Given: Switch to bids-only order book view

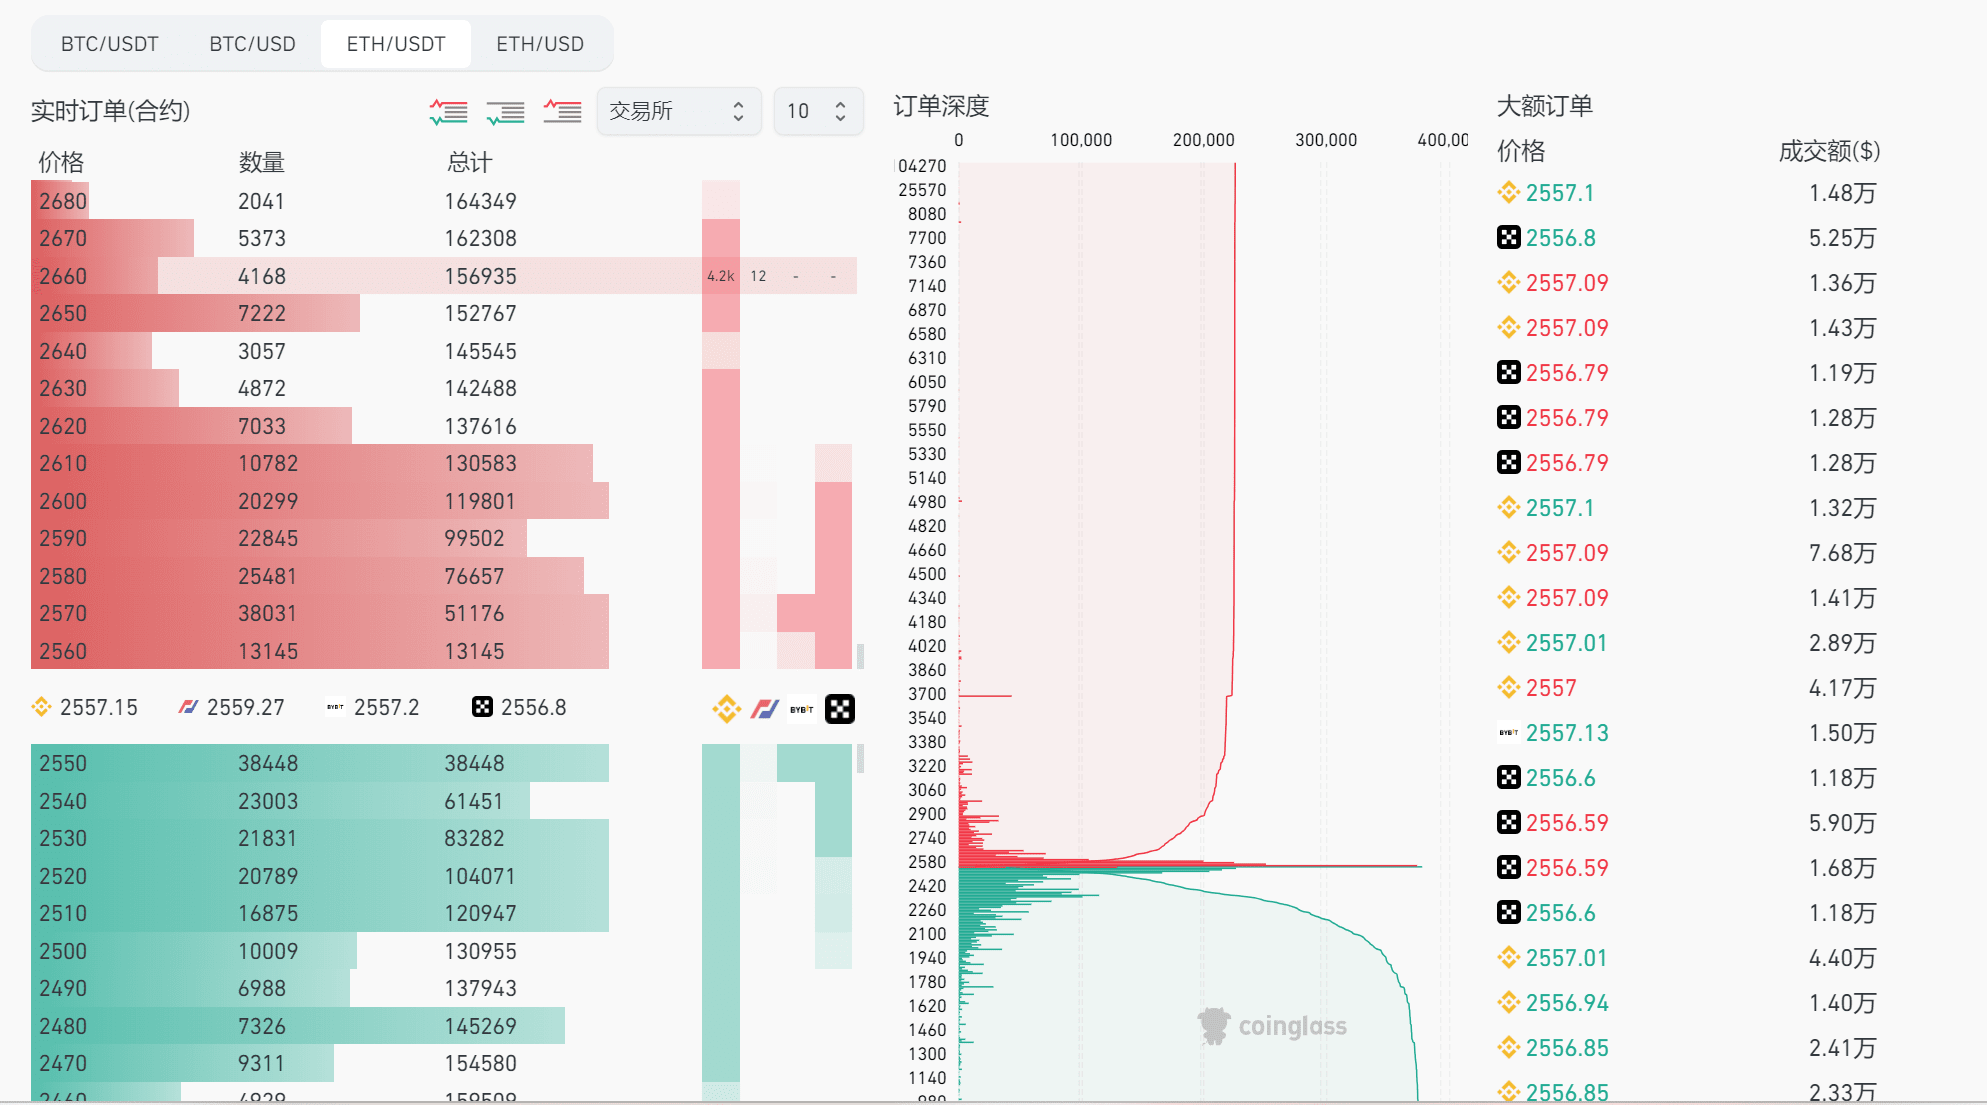Looking at the screenshot, I should (505, 111).
